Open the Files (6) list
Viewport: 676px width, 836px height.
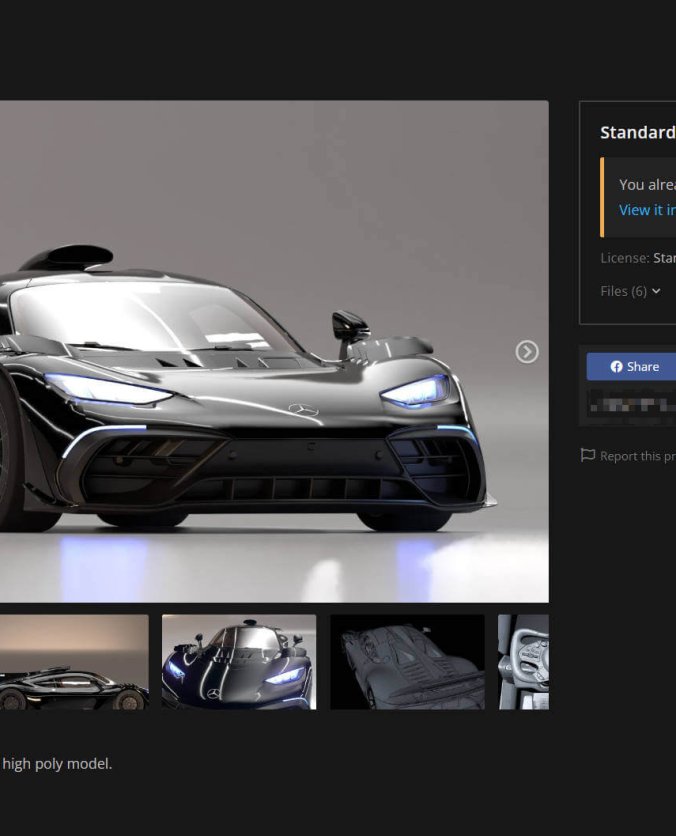[624, 291]
